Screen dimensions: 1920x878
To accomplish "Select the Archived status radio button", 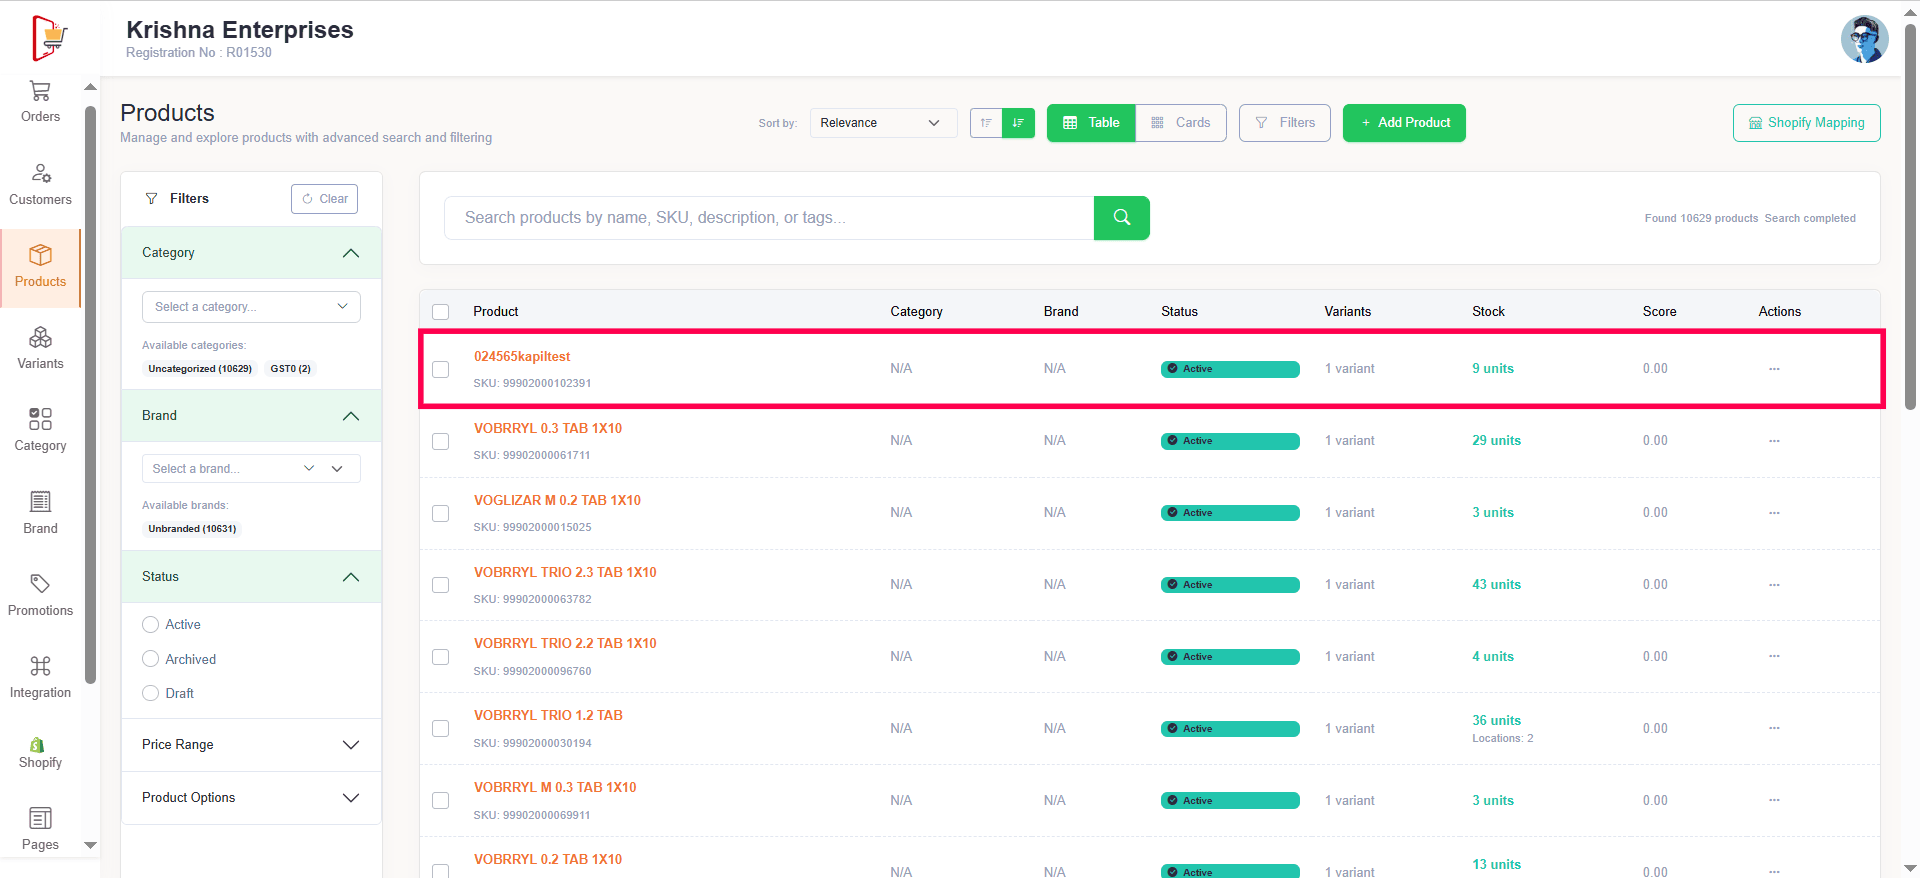I will [x=151, y=659].
